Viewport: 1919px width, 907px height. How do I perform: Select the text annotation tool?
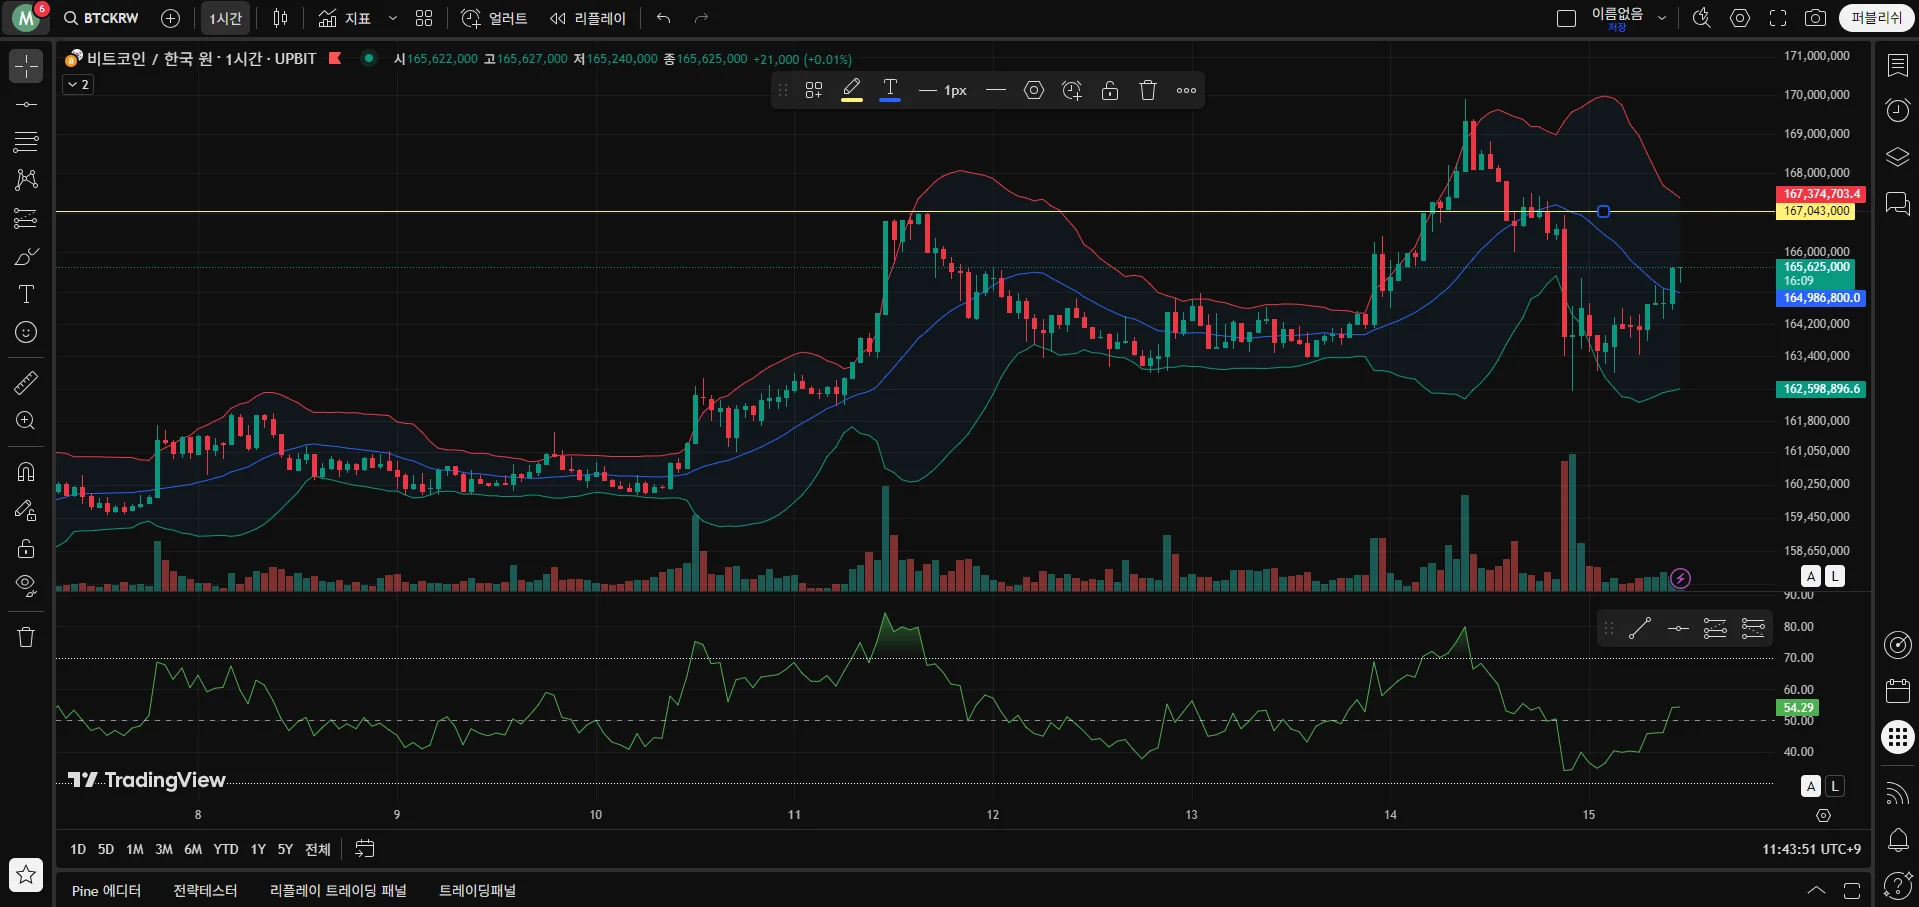26,294
